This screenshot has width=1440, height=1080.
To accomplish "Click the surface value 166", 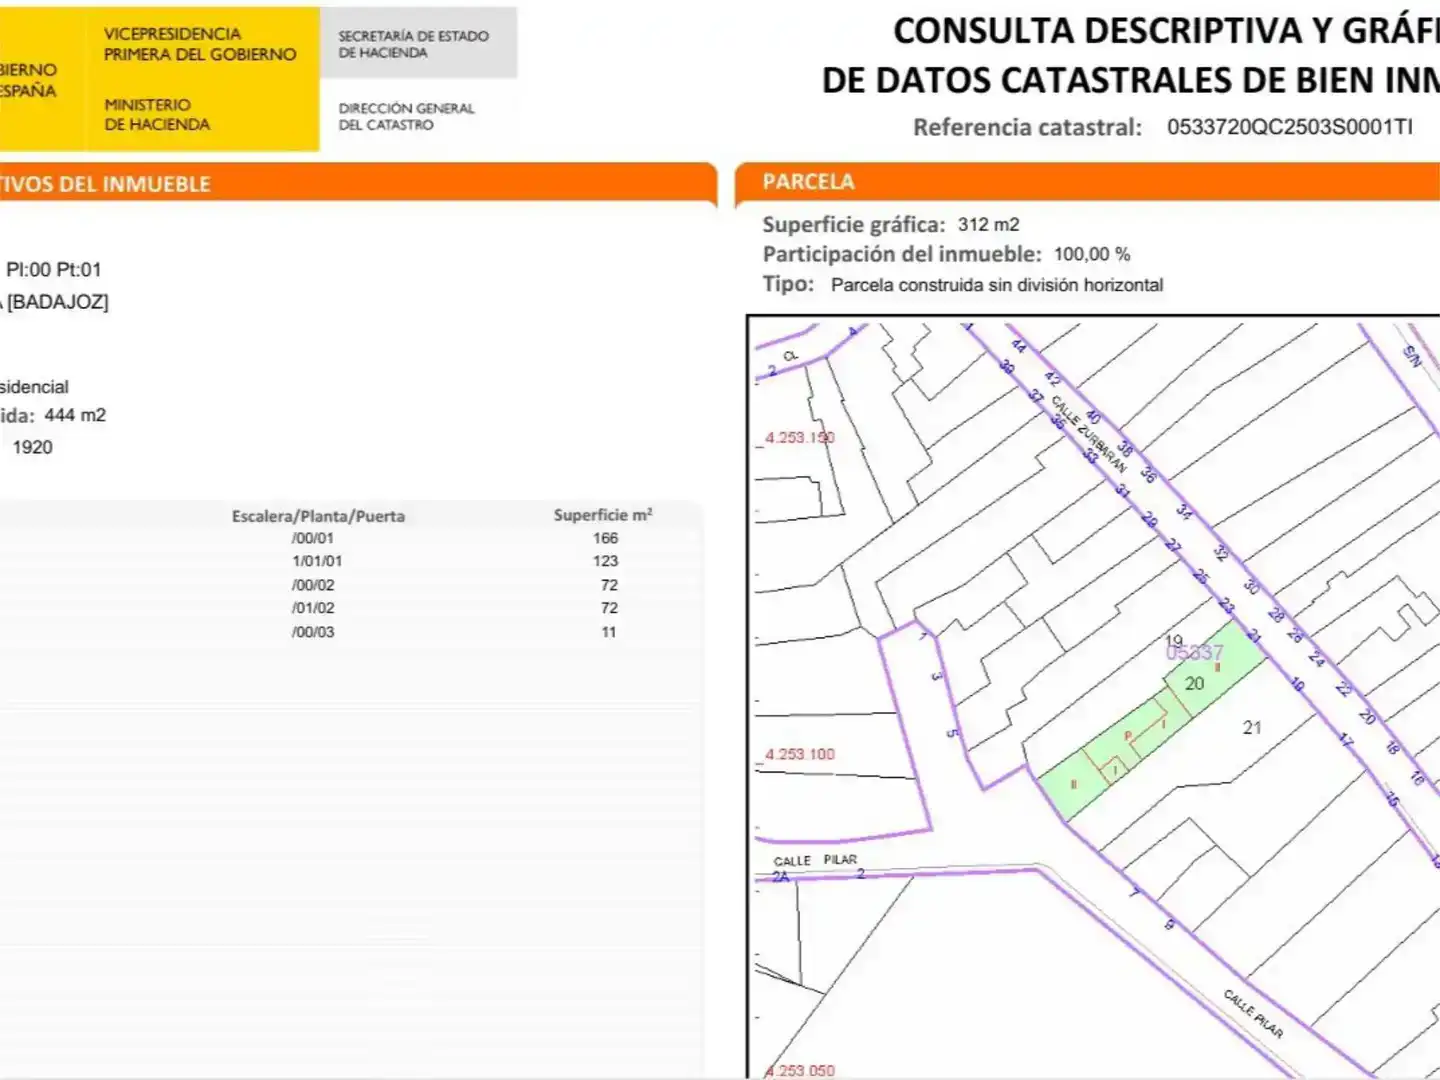I will 606,538.
